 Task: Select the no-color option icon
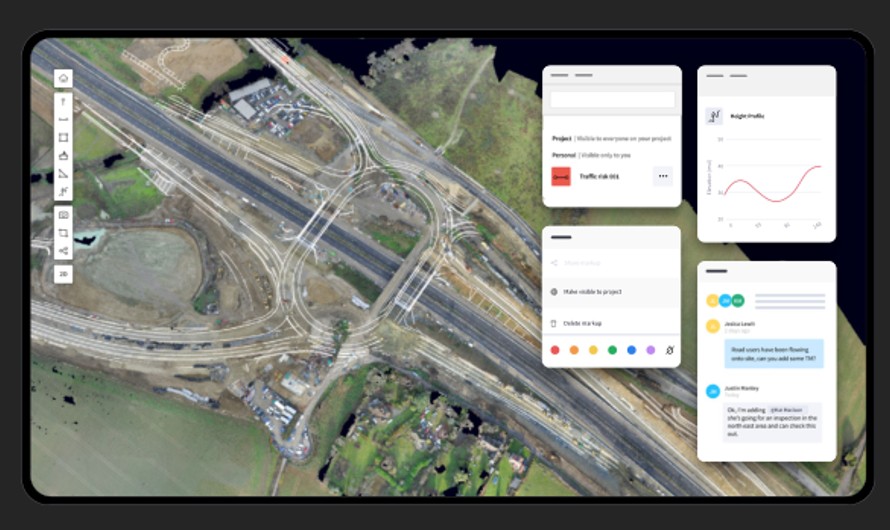pos(669,350)
